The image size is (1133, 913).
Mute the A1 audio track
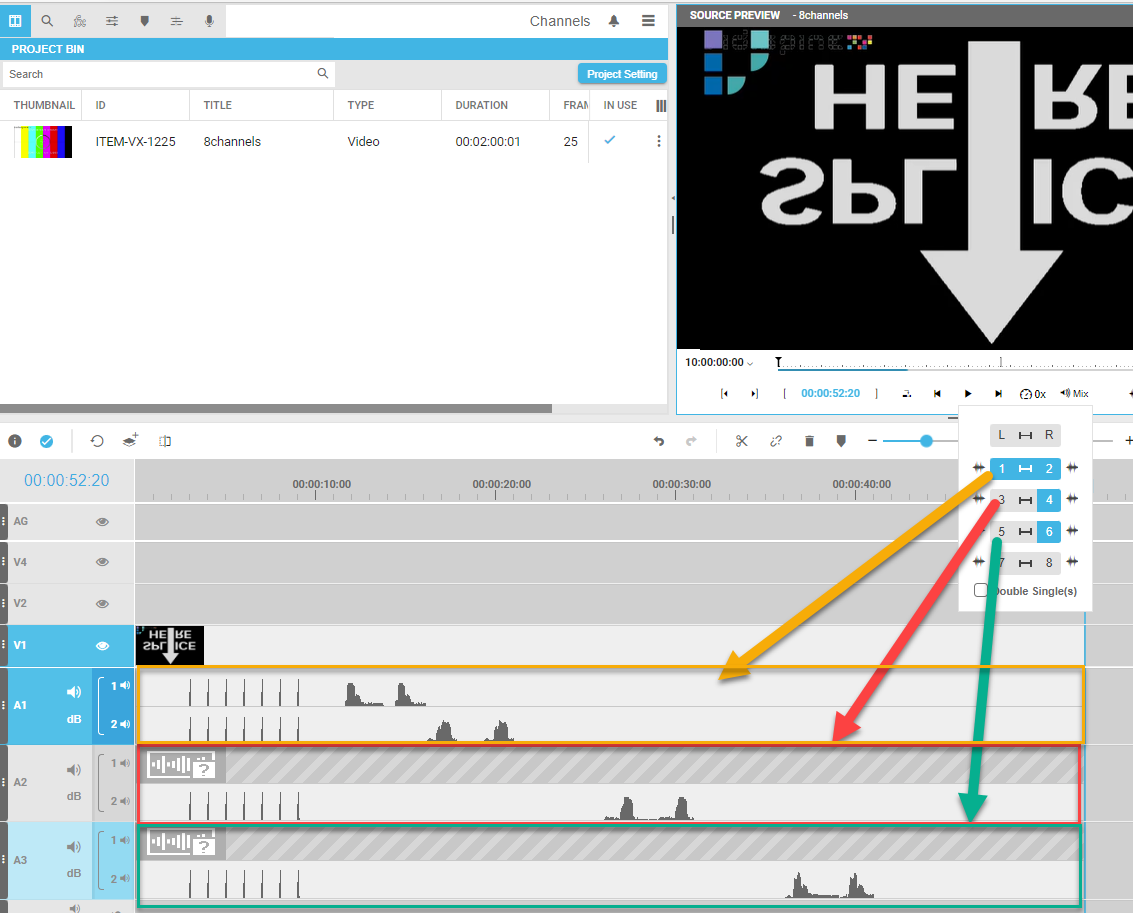click(74, 692)
